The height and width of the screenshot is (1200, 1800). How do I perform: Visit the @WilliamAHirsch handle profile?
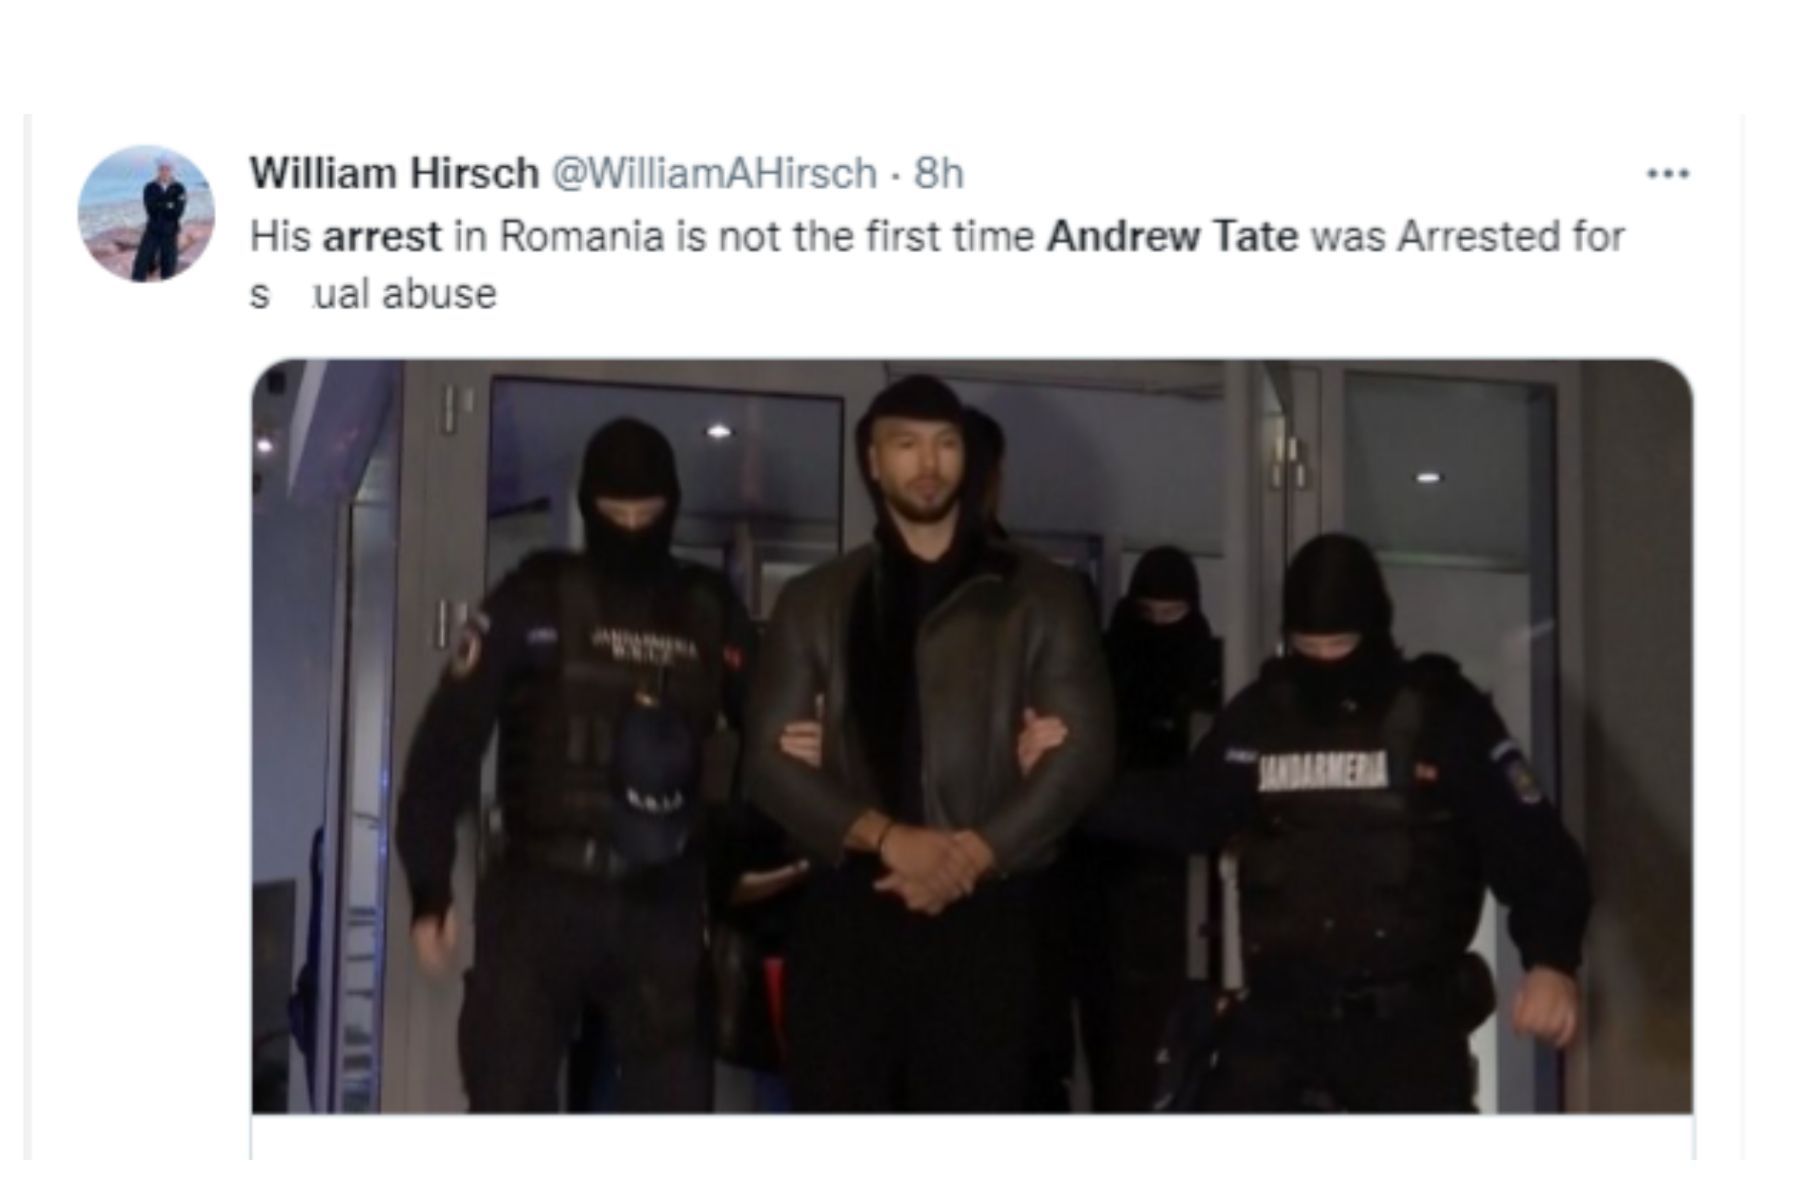tap(714, 174)
